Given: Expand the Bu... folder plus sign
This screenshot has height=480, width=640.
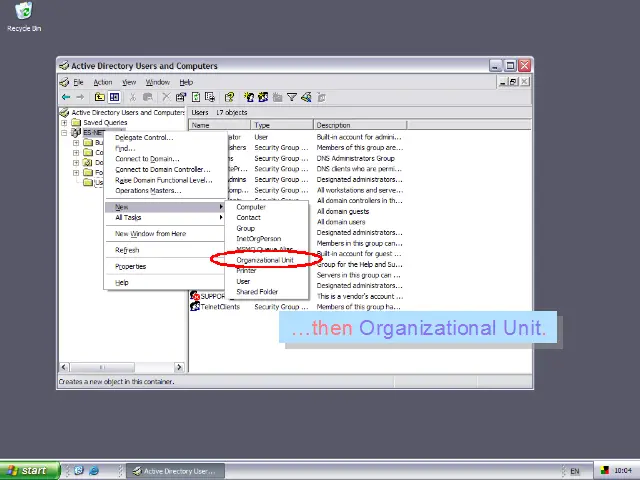Looking at the screenshot, I should (76, 142).
